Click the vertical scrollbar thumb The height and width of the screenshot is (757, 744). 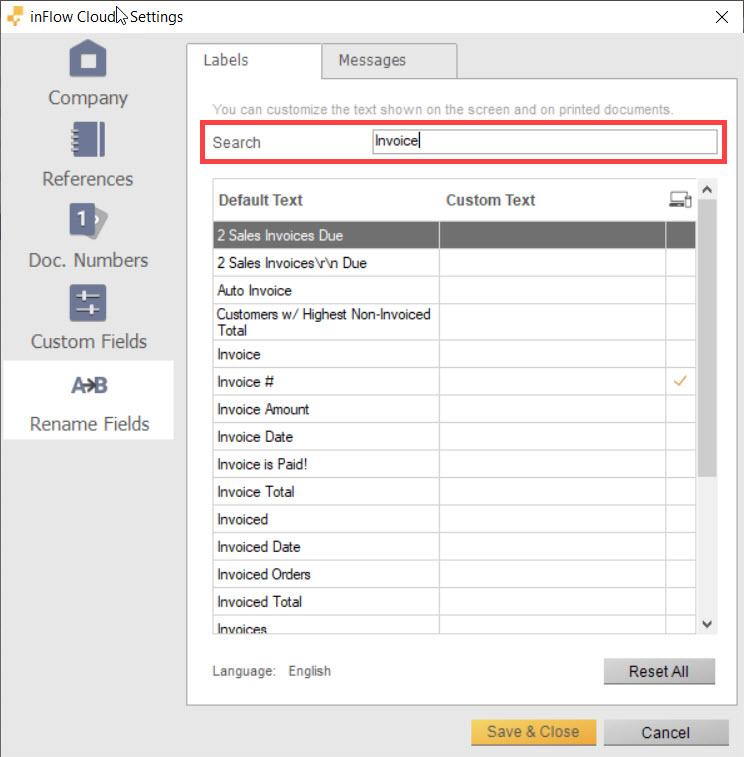[707, 338]
